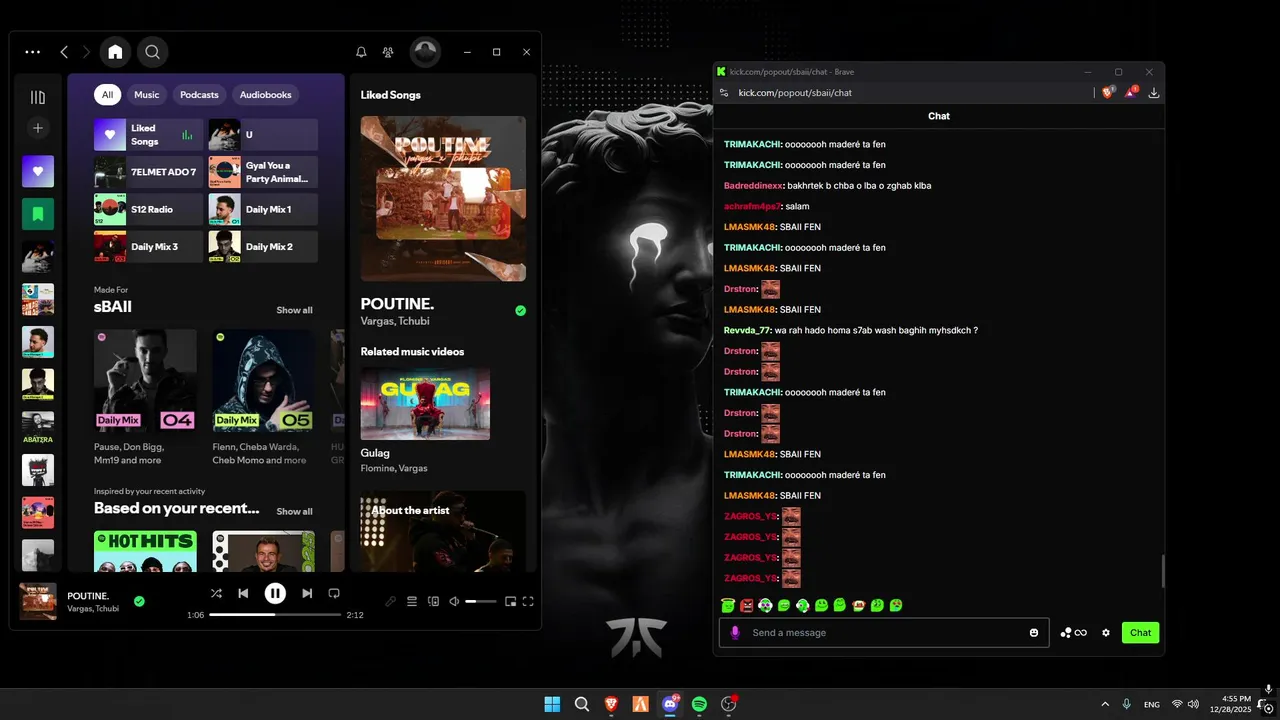This screenshot has width=1280, height=720.
Task: Click the kick.com/popout/sbaii/chat address bar
Action: click(795, 93)
